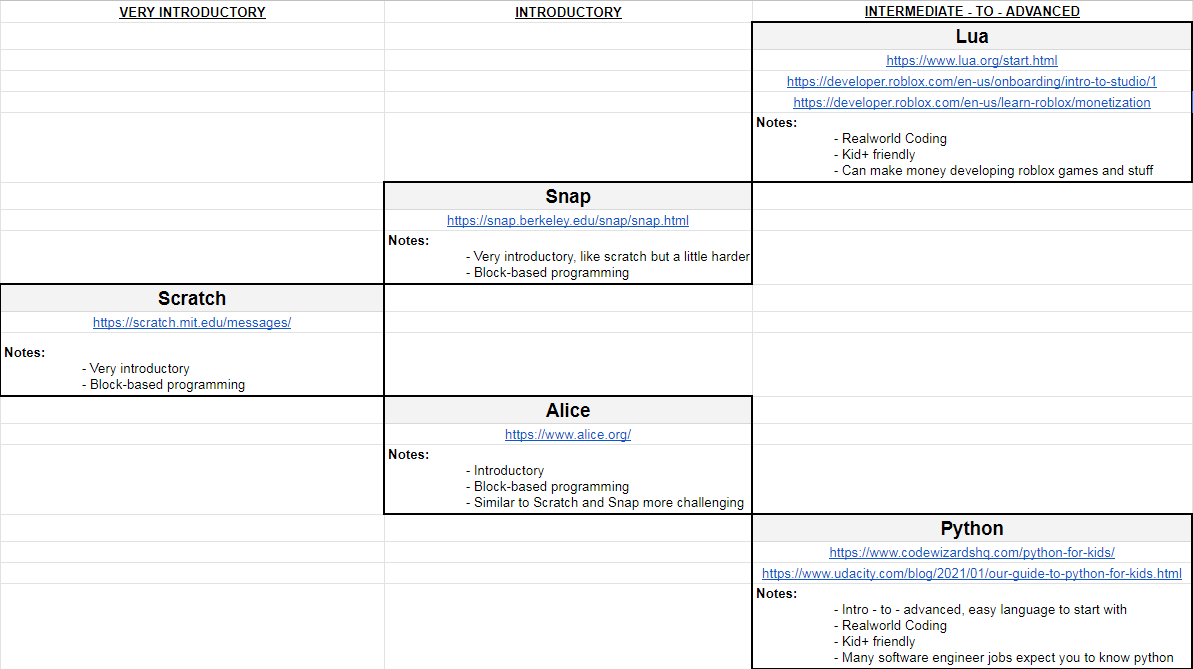Click the Snap Berkeley URL link
Screen dimensions: 1193x669
567,221
